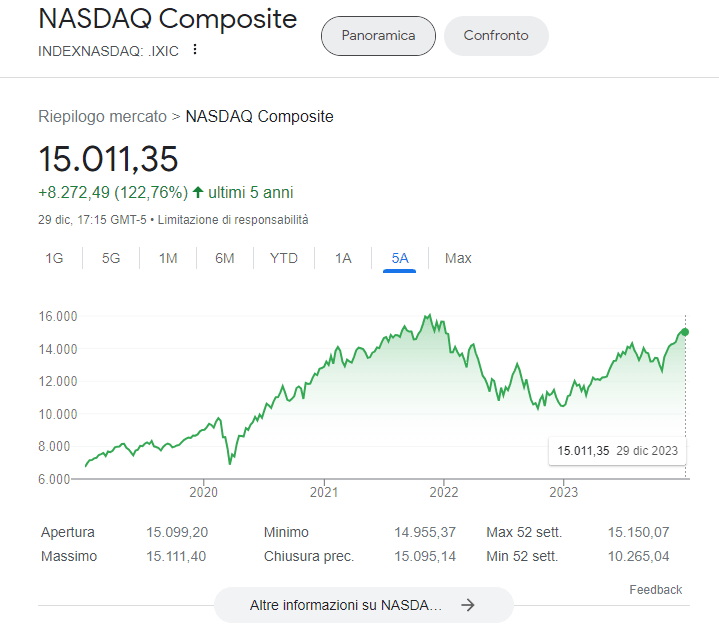Open Limitazione di responsabilità link
Screen dimensions: 719x631
click(x=233, y=219)
